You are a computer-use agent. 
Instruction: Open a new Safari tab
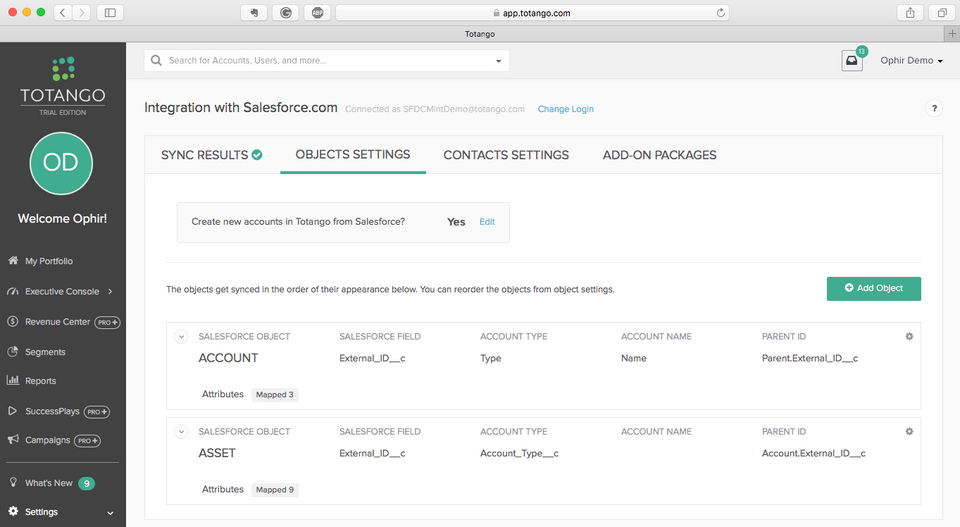[952, 34]
